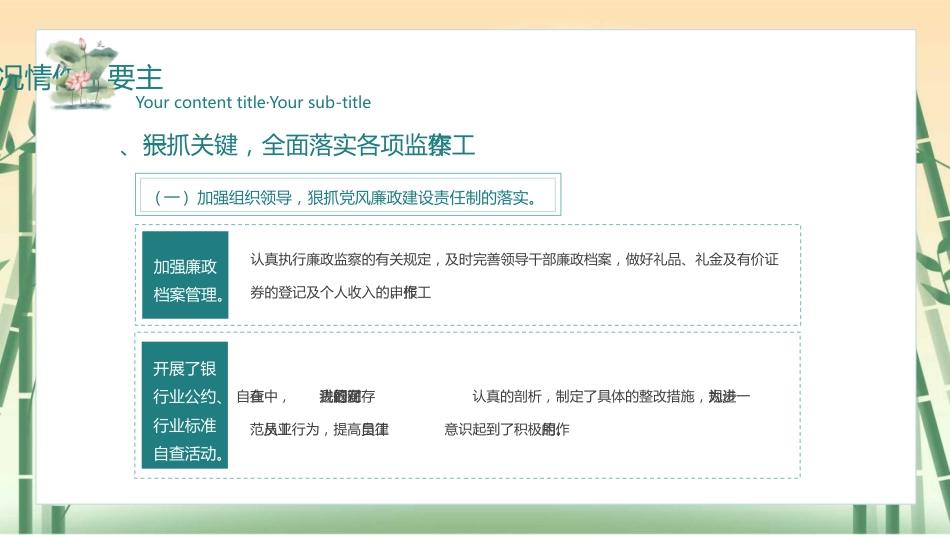This screenshot has width=950, height=535.
Task: Click the text '范员工行为，提高自律'
Action: (x=319, y=430)
